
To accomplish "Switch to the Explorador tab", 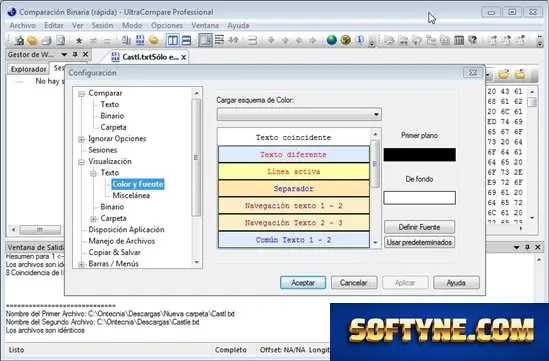I will point(28,69).
